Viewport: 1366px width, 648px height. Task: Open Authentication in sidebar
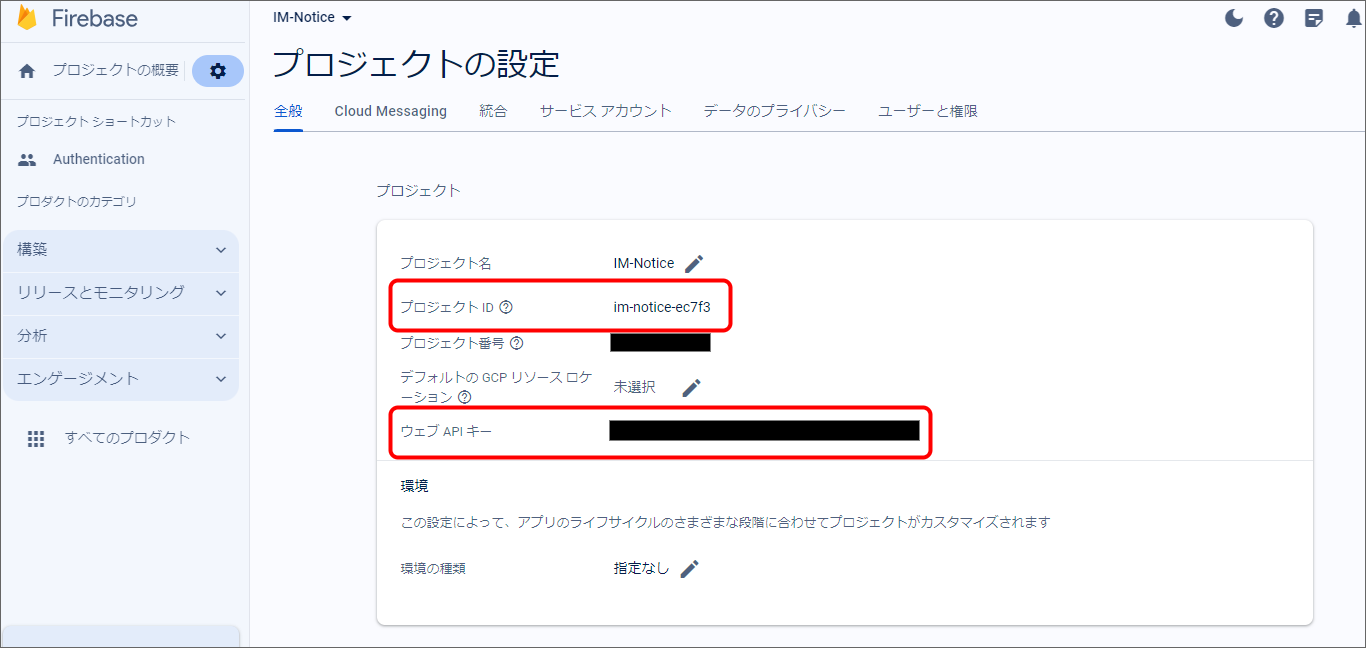(x=99, y=159)
